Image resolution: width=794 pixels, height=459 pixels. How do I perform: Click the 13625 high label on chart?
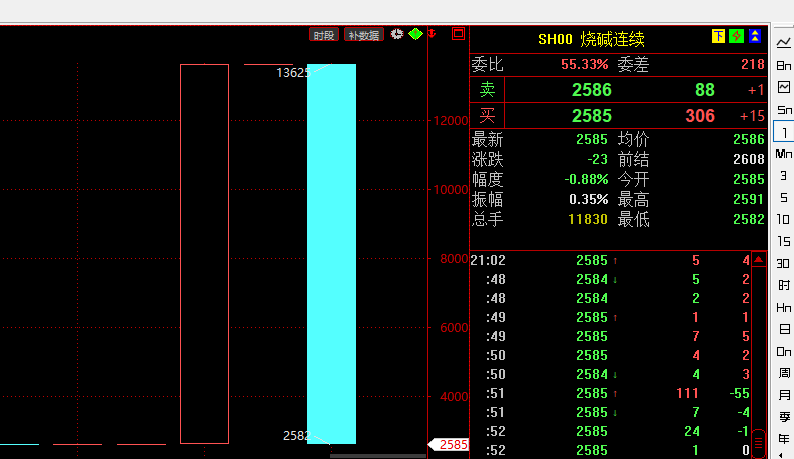click(293, 73)
